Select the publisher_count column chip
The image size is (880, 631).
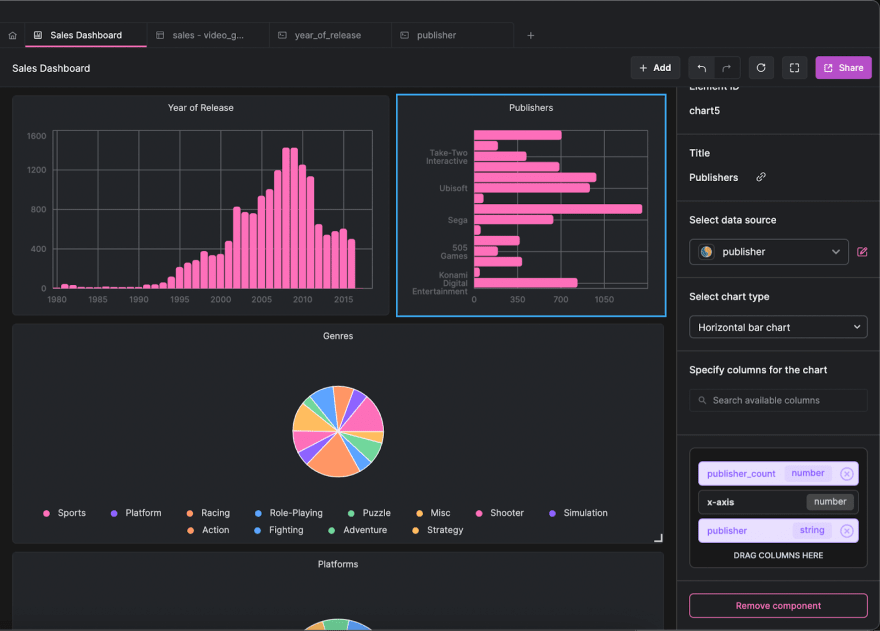tap(778, 474)
